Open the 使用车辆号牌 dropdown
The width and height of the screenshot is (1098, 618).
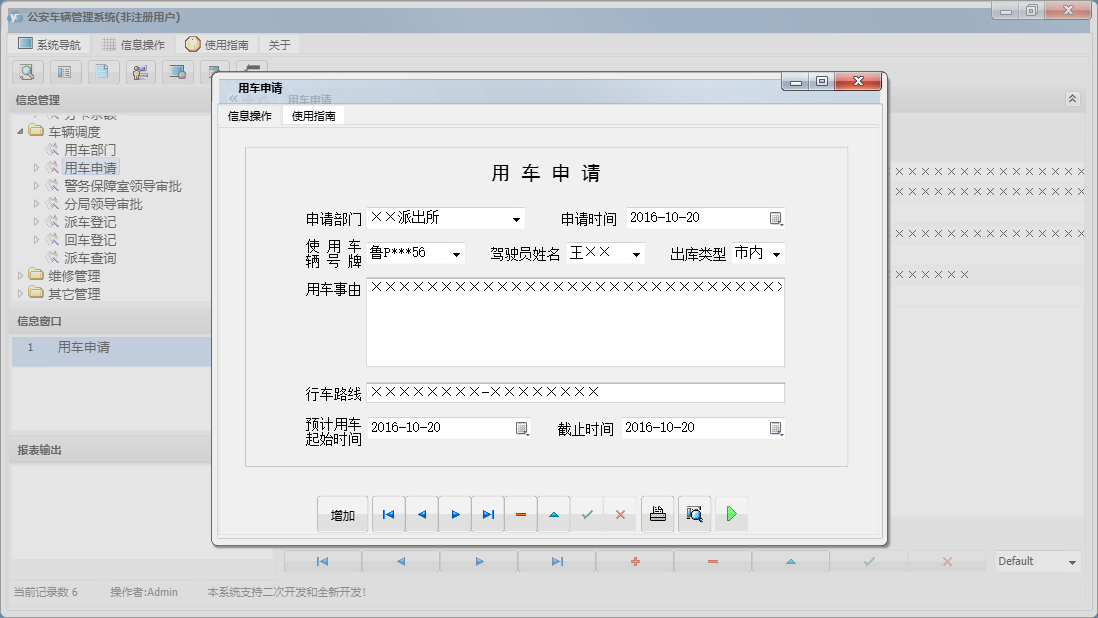point(456,254)
